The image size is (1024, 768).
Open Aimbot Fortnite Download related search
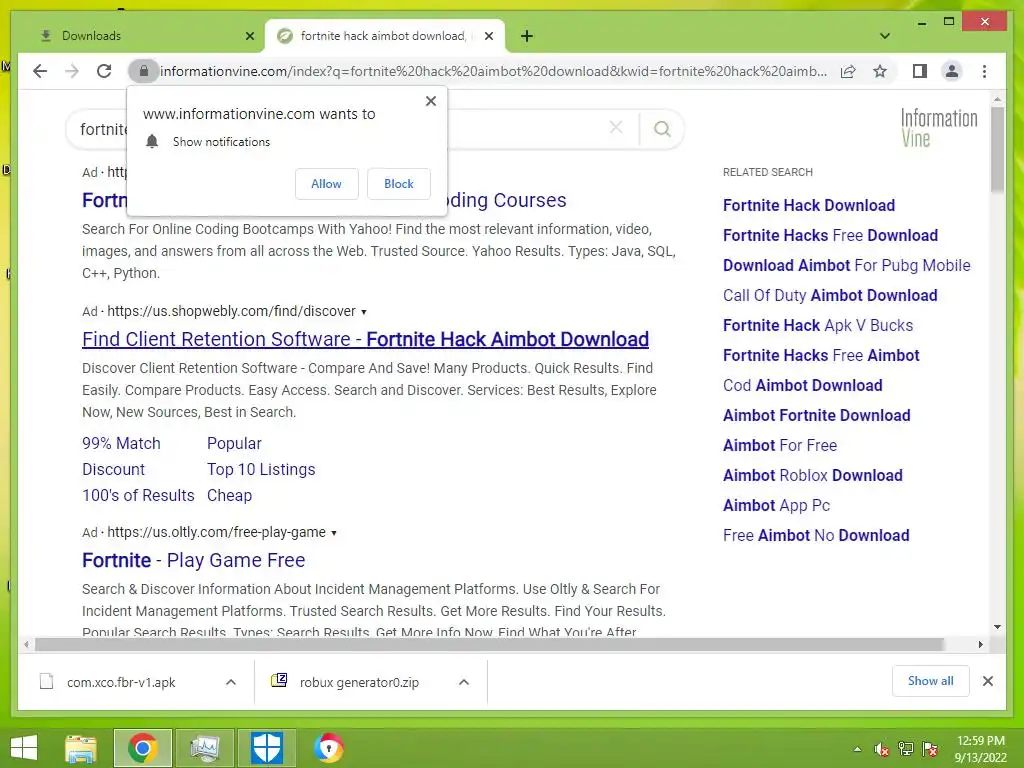coord(816,415)
